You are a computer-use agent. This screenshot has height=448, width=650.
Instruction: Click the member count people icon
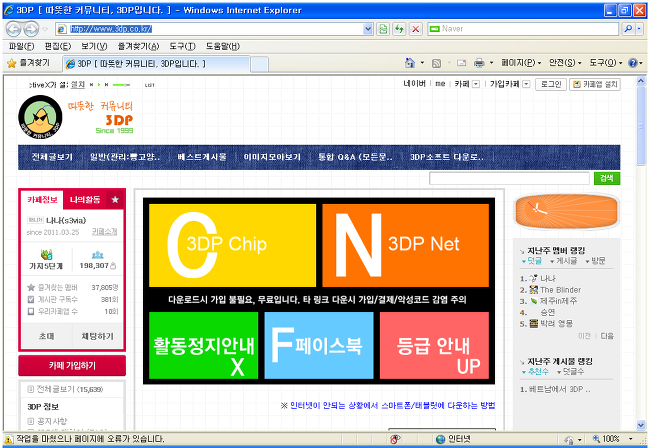[97, 255]
